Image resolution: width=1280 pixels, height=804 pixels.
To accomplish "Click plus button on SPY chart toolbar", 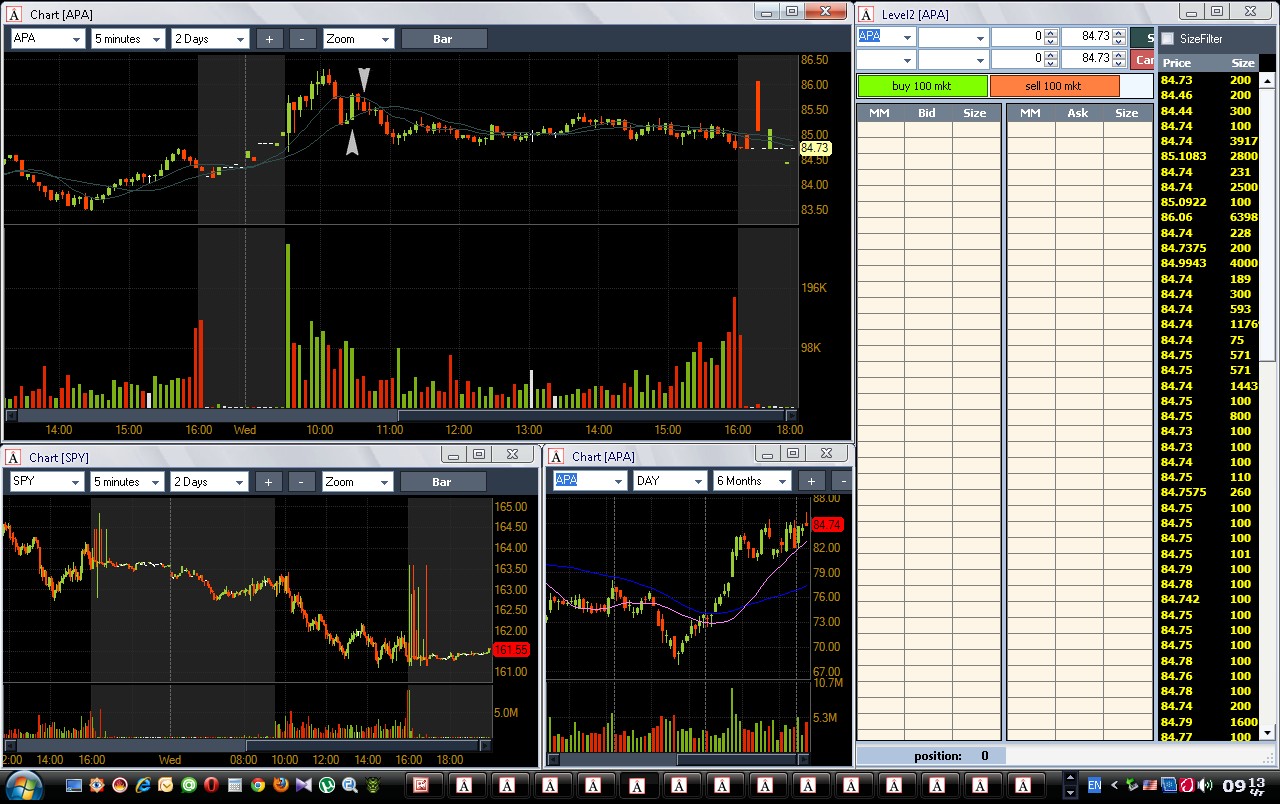I will tap(268, 482).
